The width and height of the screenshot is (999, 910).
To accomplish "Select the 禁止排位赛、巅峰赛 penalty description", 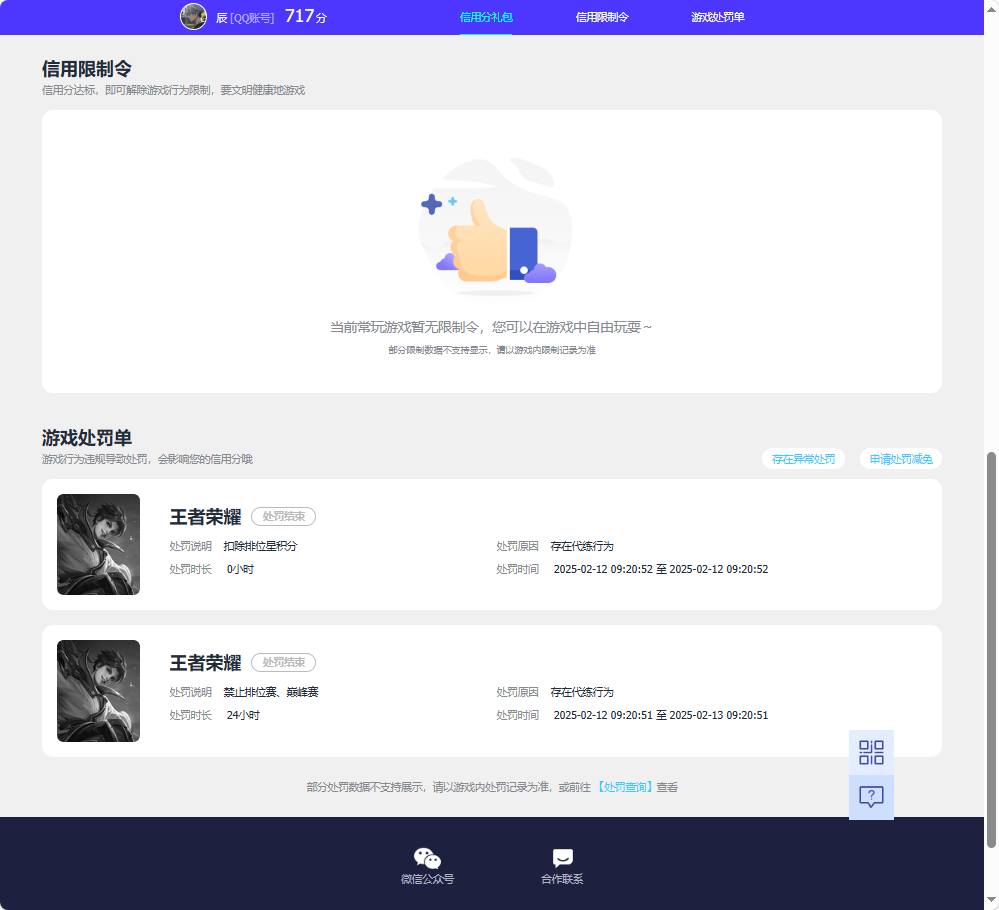I will click(271, 692).
